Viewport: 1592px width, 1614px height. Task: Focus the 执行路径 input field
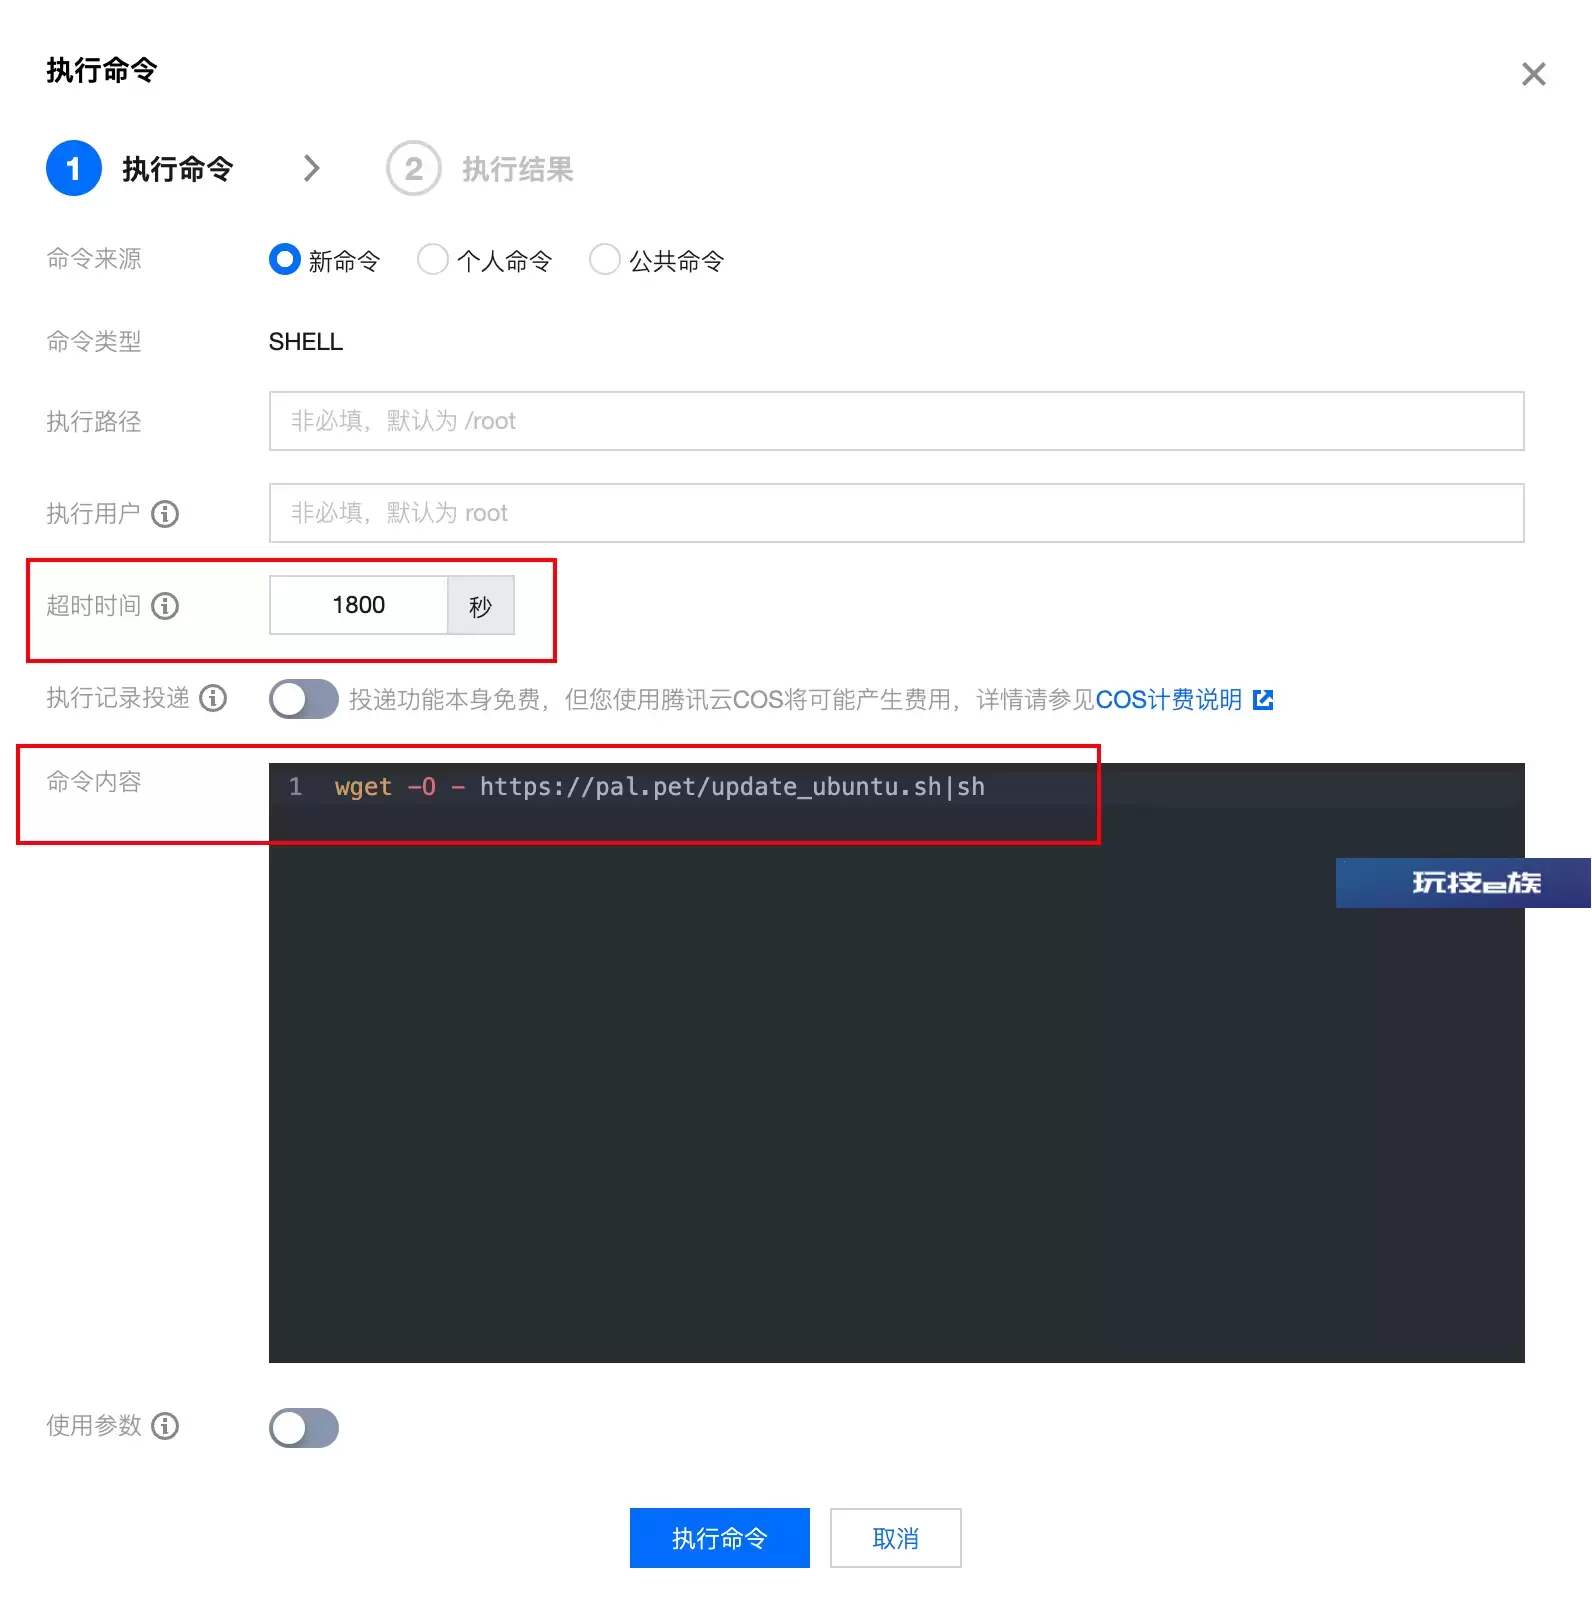[896, 421]
